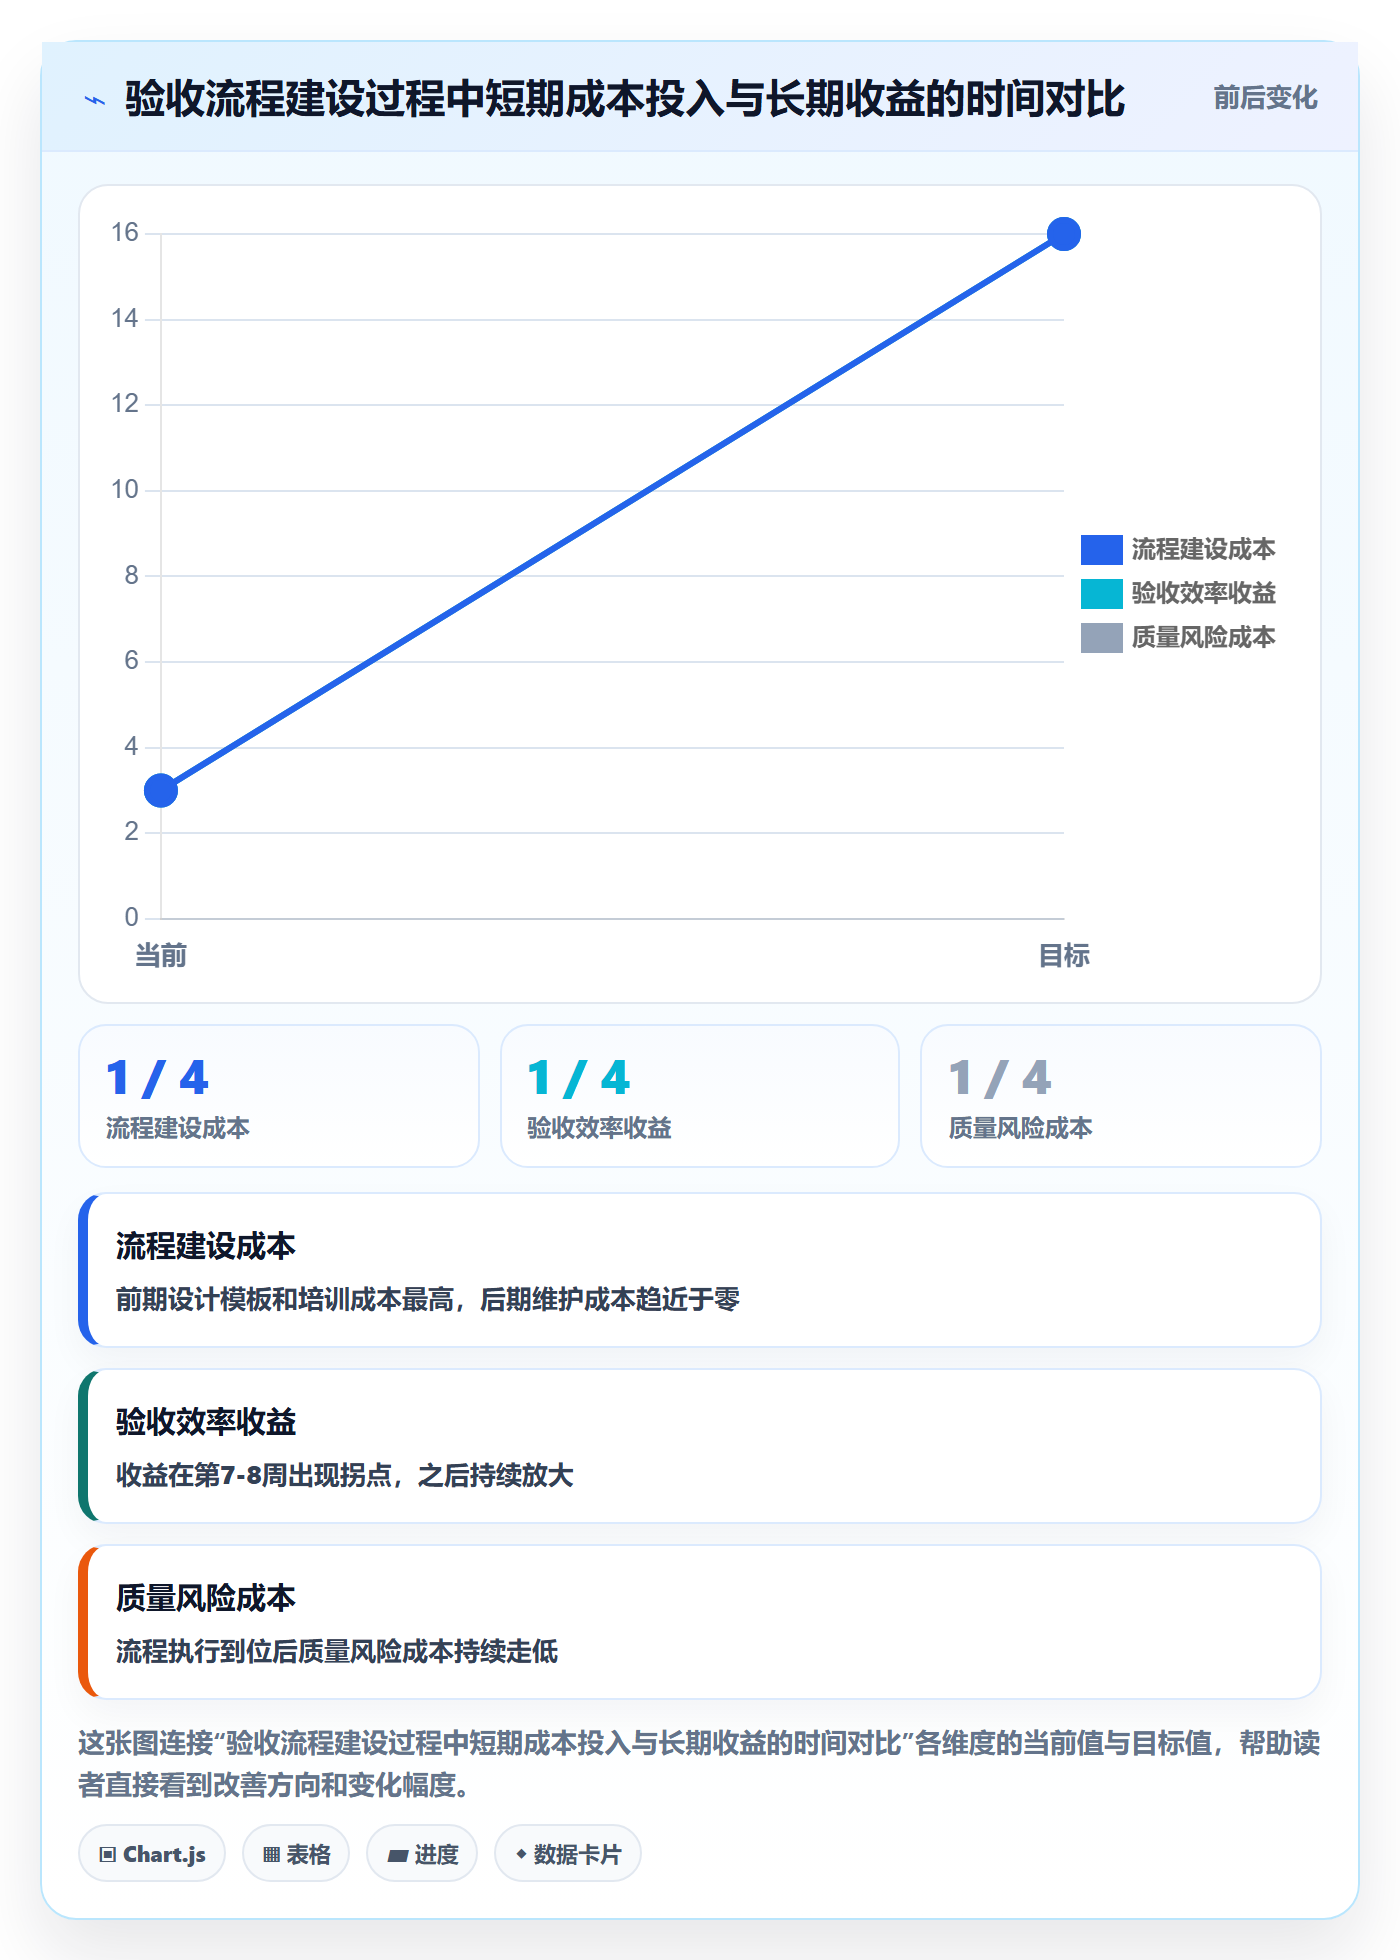Image resolution: width=1400 pixels, height=1960 pixels.
Task: Click the 目标 x-axis label
Action: point(1064,956)
